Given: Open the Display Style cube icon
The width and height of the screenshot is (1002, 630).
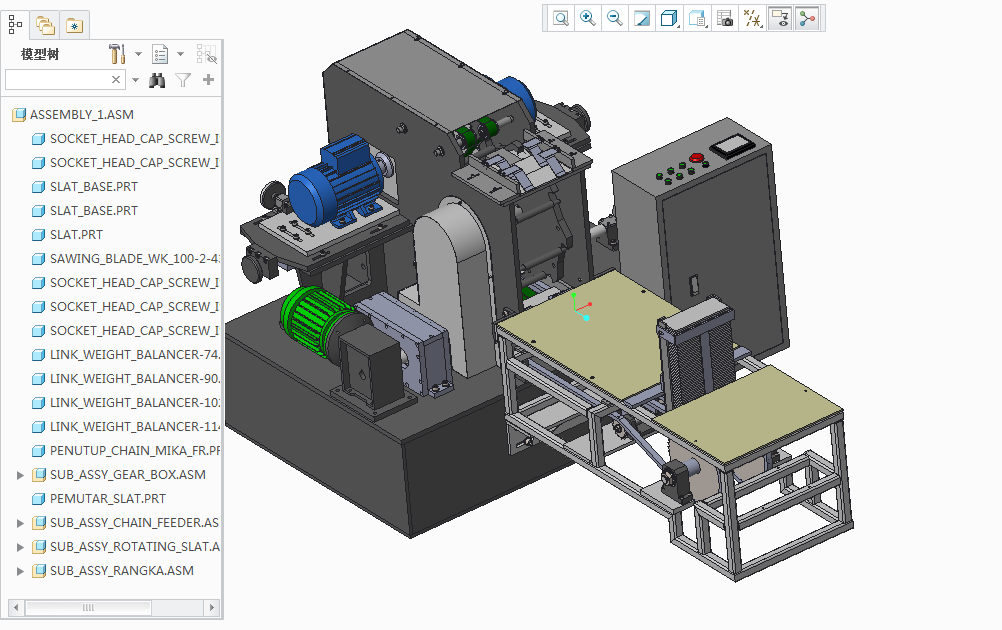Looking at the screenshot, I should (x=670, y=18).
